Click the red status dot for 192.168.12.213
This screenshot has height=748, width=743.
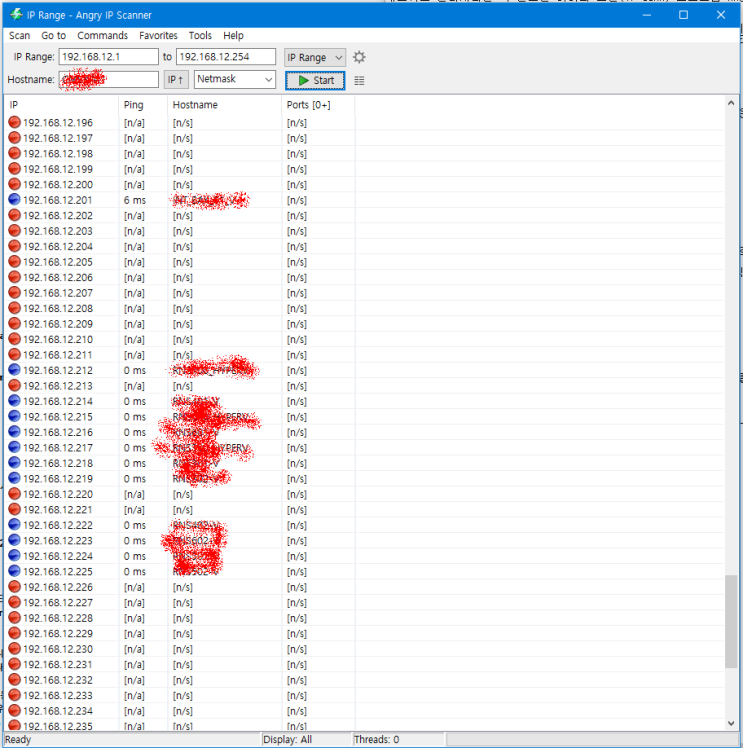[x=14, y=385]
